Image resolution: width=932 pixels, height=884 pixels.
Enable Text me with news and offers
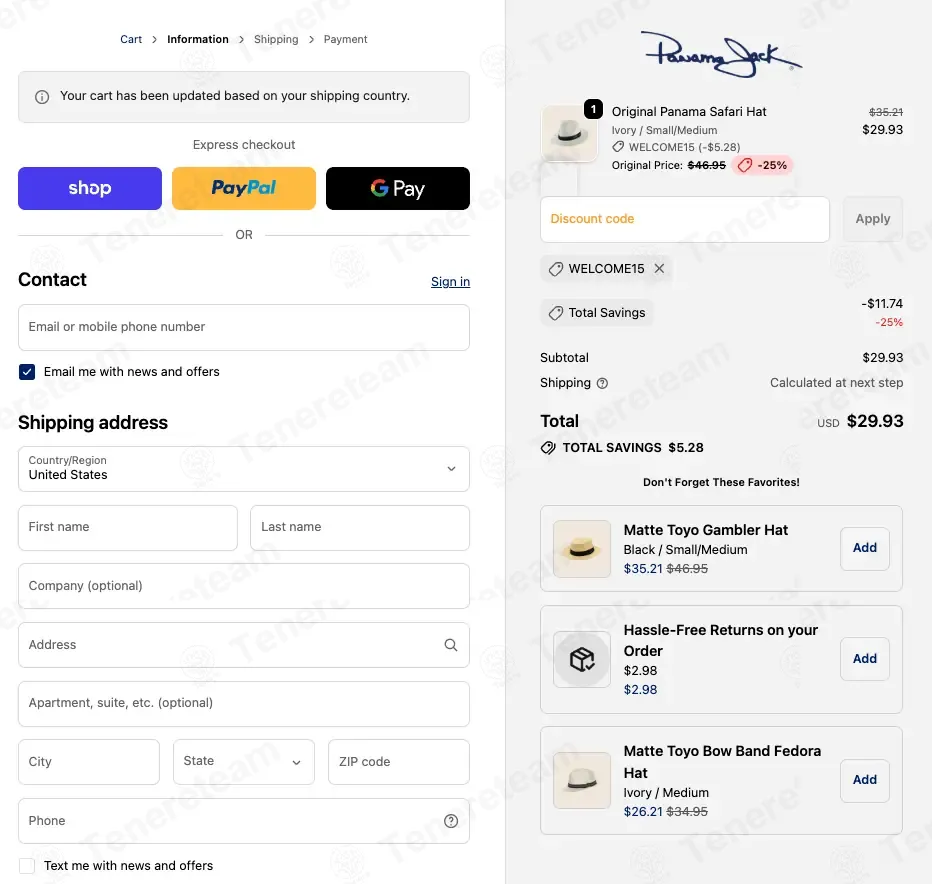tap(25, 865)
